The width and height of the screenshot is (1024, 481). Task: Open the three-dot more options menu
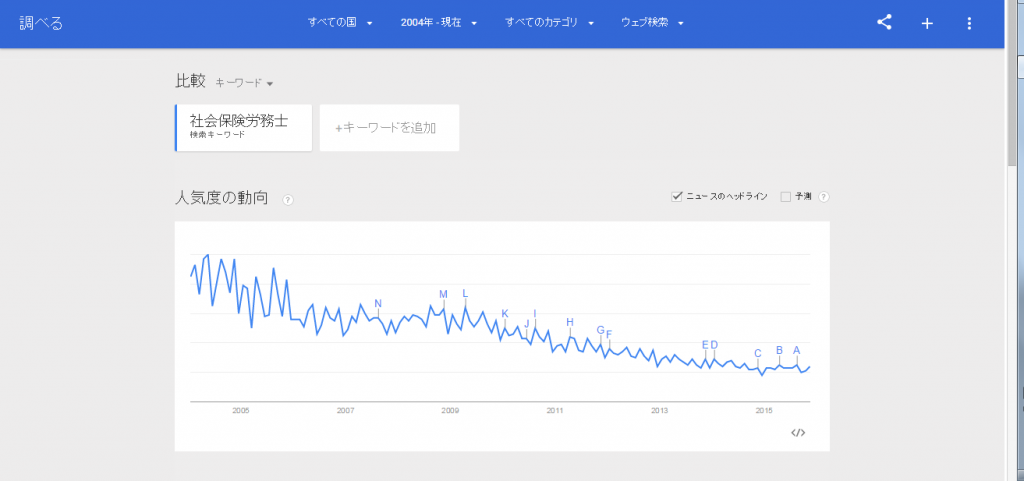coord(969,23)
